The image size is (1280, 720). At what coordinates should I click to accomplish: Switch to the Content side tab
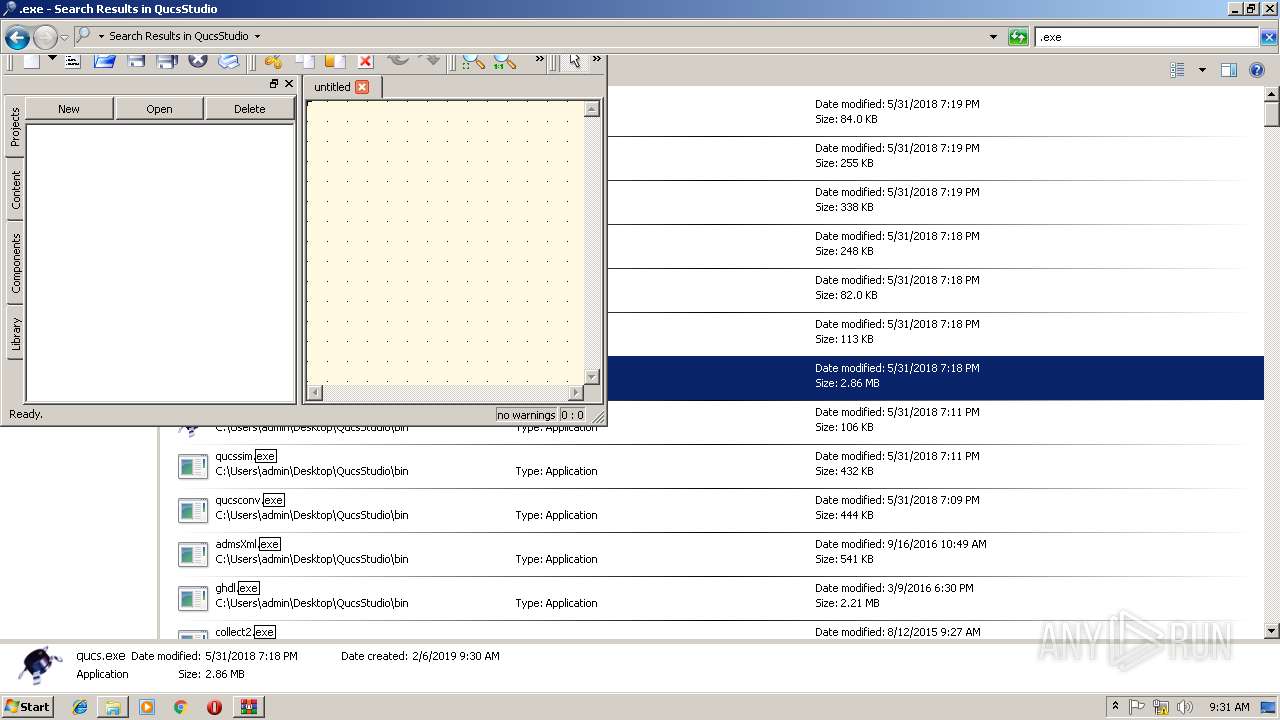click(15, 190)
